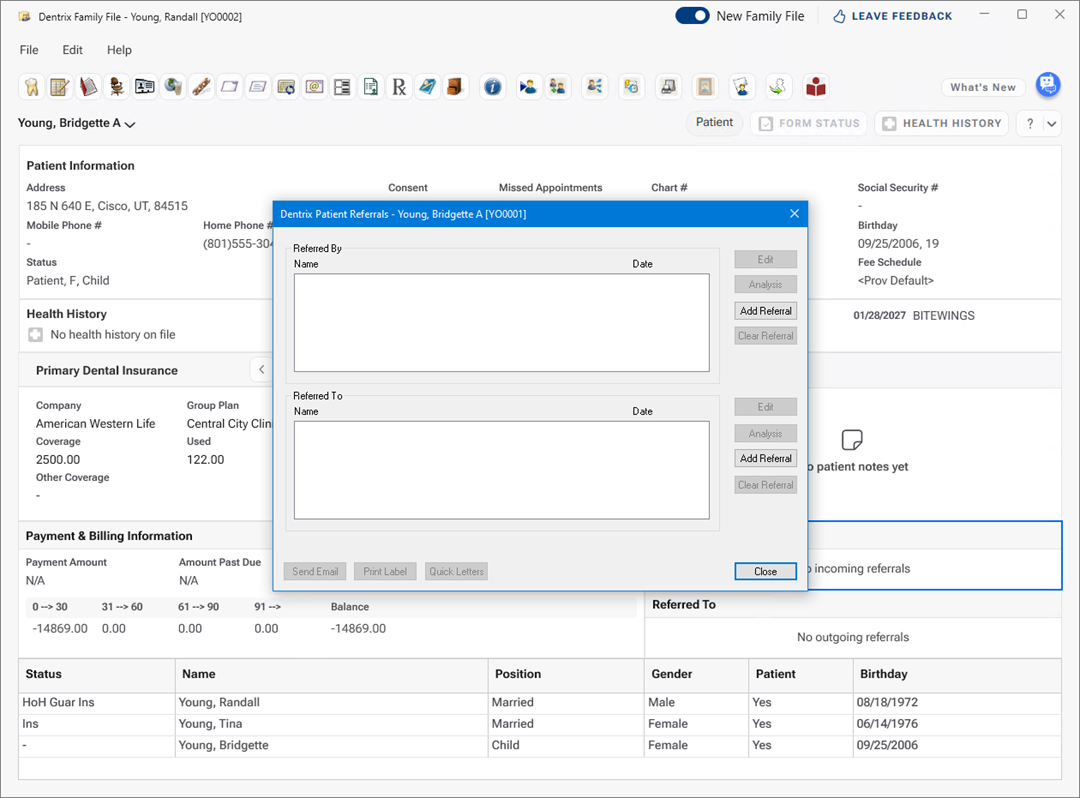Image resolution: width=1080 pixels, height=798 pixels.
Task: Click the patient notes sticky note icon
Action: pyautogui.click(x=852, y=439)
